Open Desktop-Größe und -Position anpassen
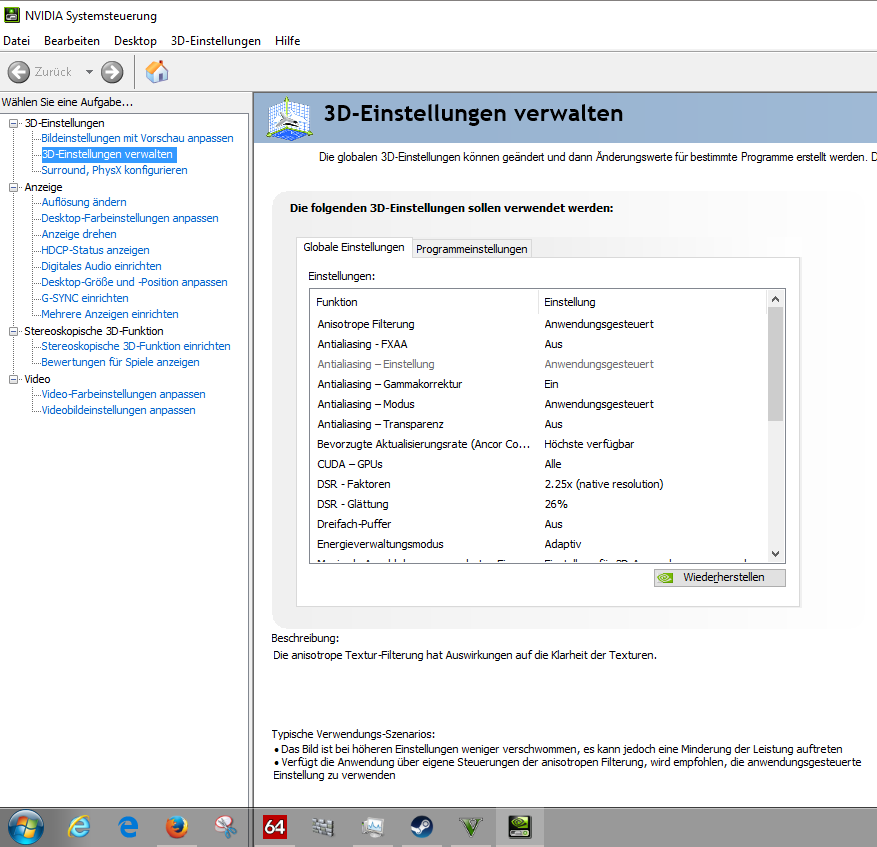Viewport: 877px width, 847px height. [x=134, y=282]
